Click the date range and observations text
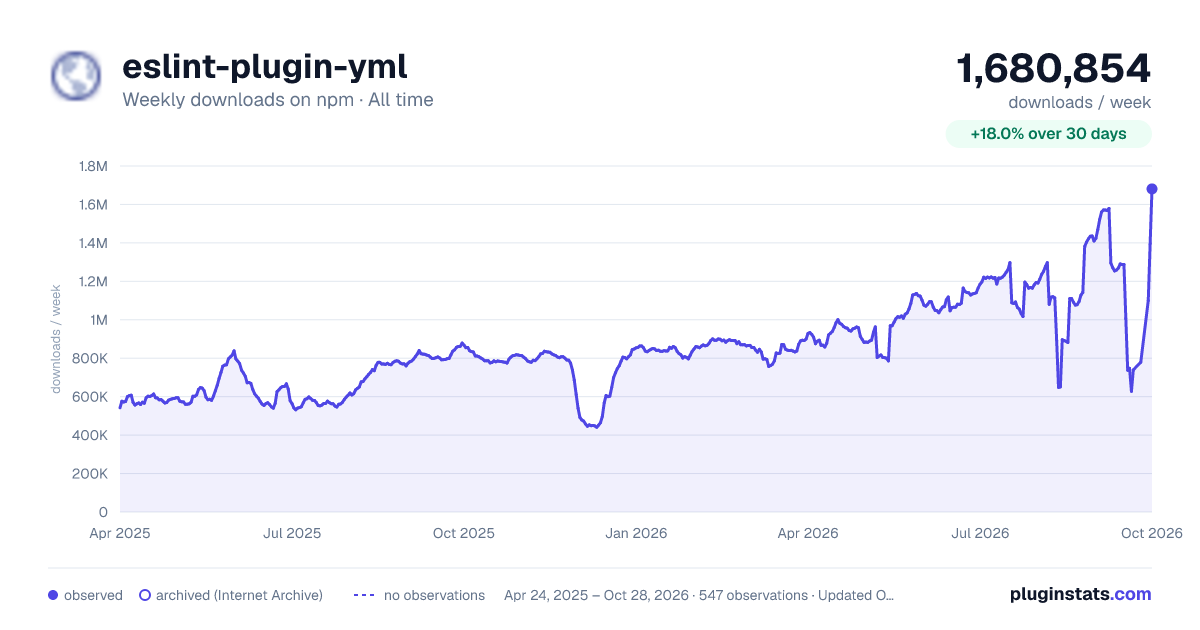The image size is (1200, 630). pyautogui.click(x=699, y=595)
